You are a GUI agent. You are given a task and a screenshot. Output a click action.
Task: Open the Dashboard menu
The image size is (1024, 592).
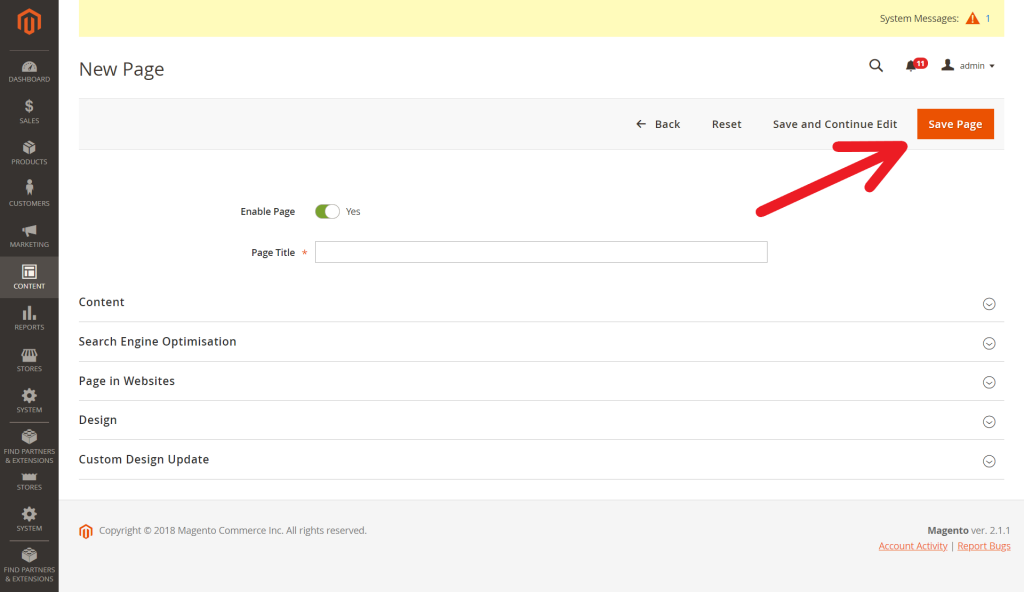(x=29, y=72)
